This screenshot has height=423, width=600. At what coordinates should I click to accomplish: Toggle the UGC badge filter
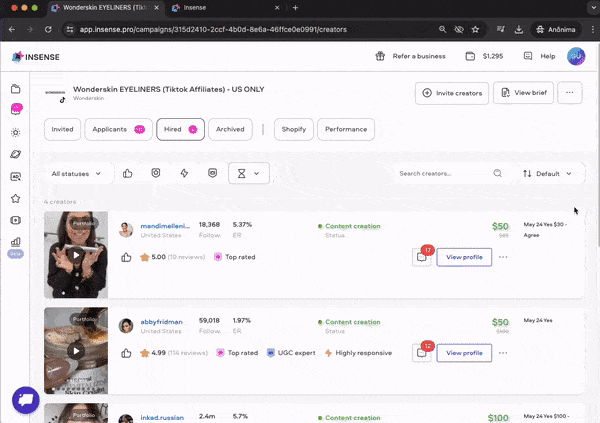(x=212, y=173)
